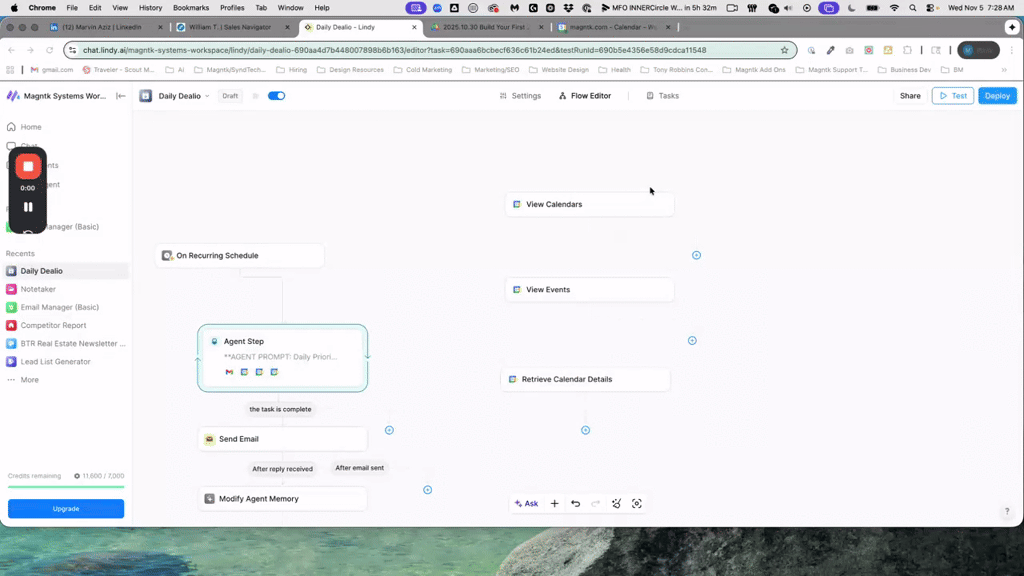Toggle the Daily Dealio agent enabled switch
Screen dimensions: 1024x576
click(276, 96)
